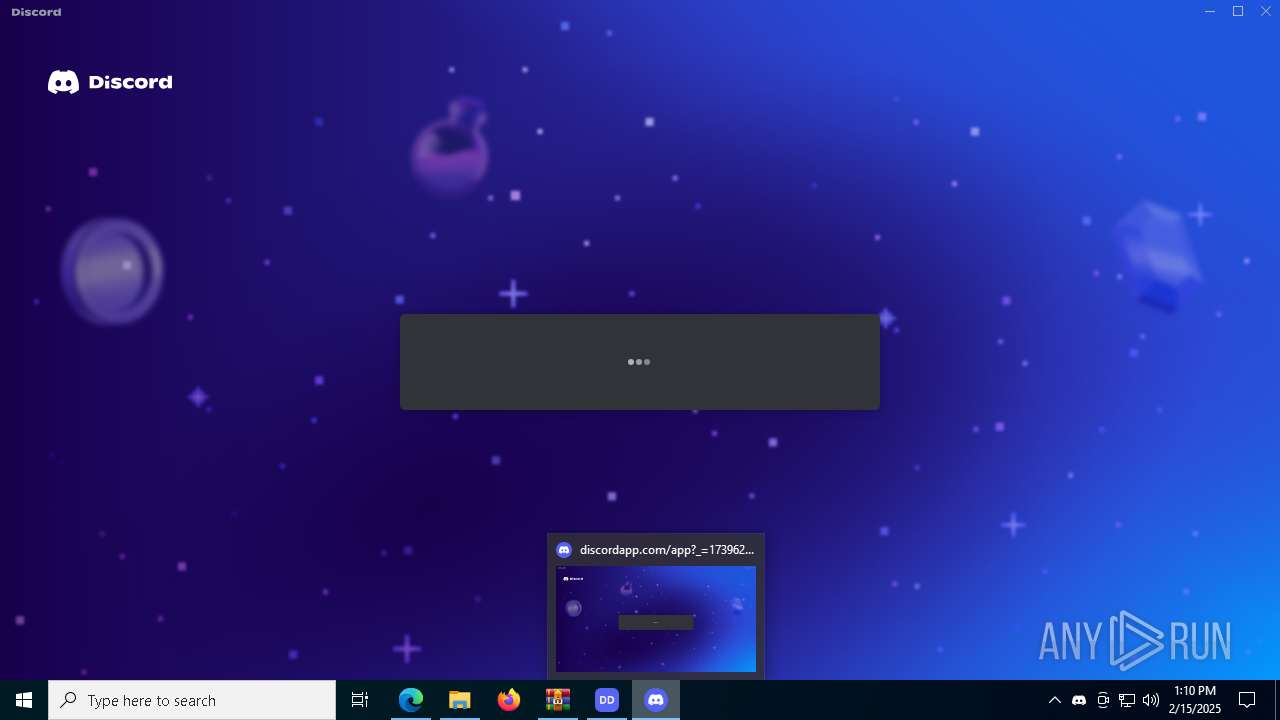The width and height of the screenshot is (1280, 720).
Task: Open the Discord tray icon
Action: (1079, 700)
